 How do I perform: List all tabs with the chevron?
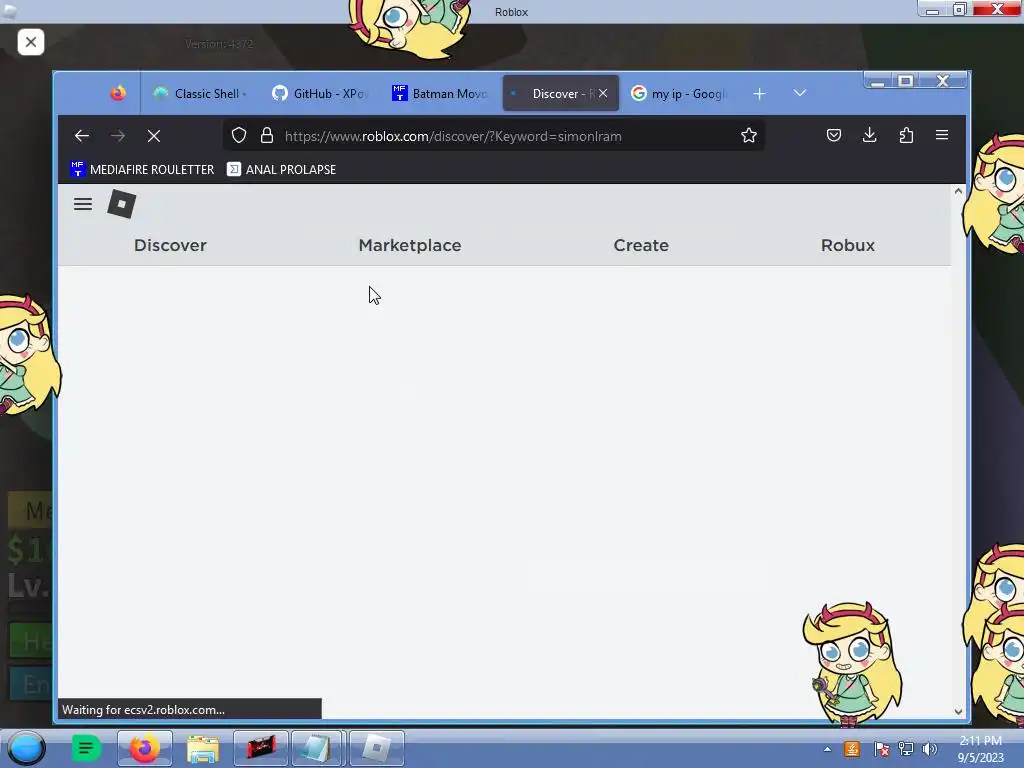799,93
